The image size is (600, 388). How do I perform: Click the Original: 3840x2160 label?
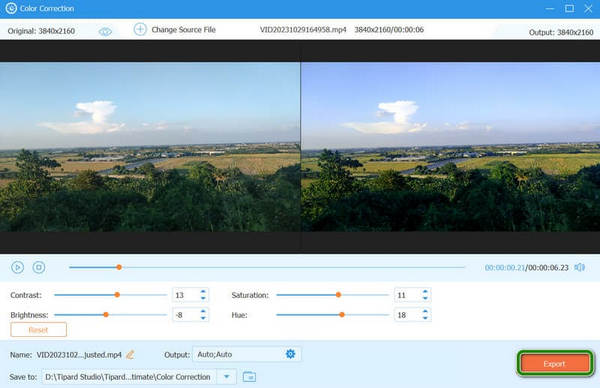pyautogui.click(x=41, y=31)
